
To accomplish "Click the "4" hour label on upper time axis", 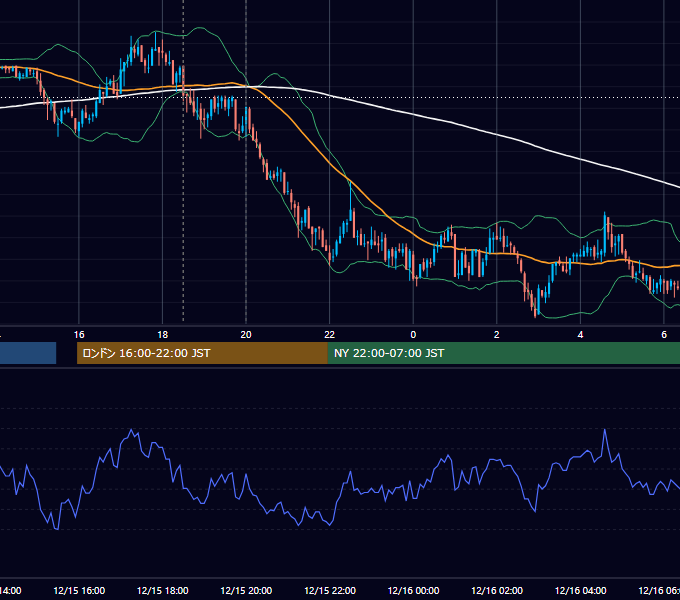I will (x=580, y=335).
